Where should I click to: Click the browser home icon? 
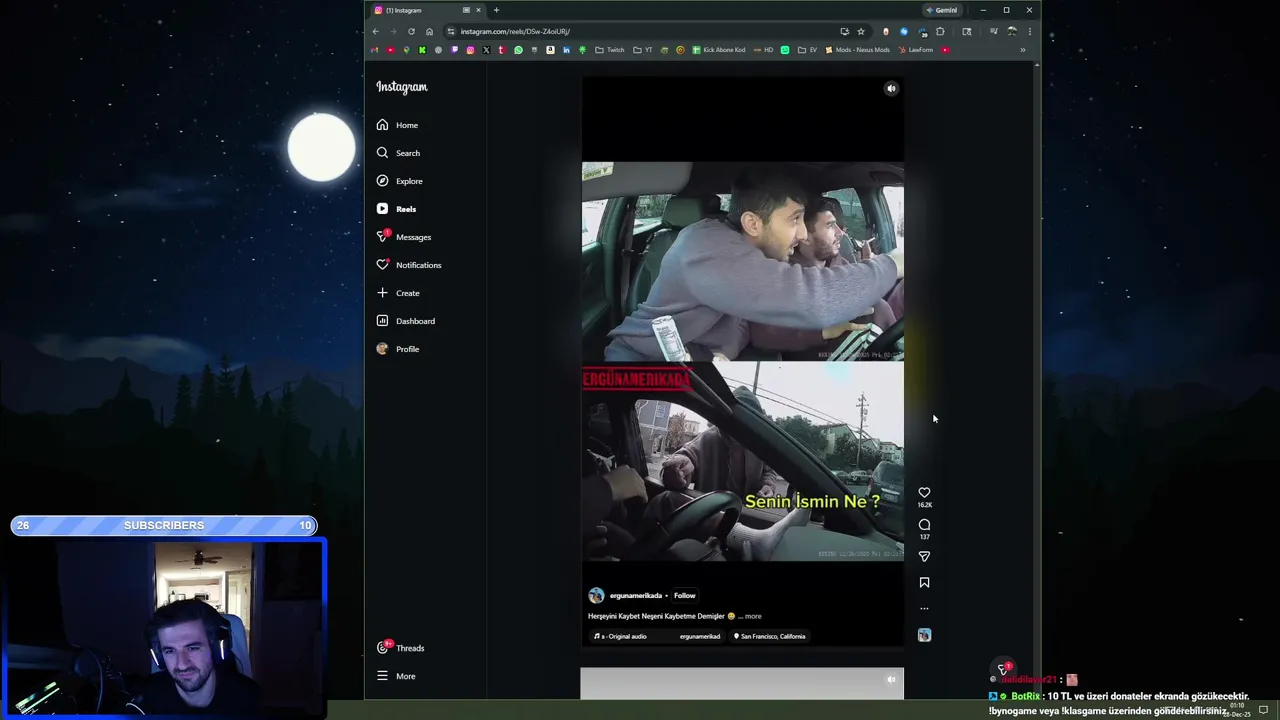430,31
